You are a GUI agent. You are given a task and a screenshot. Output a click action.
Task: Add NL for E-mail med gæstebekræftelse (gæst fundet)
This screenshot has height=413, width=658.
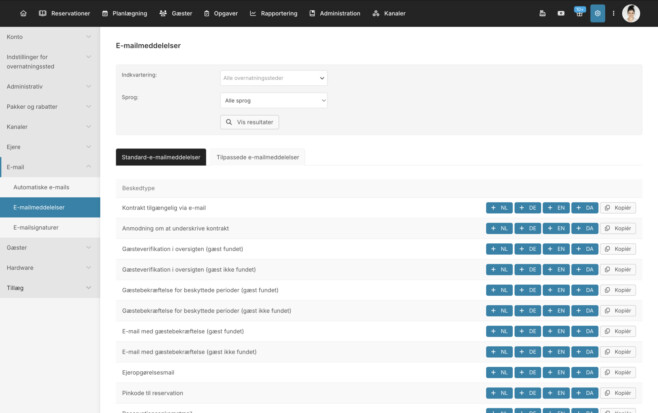(499, 331)
